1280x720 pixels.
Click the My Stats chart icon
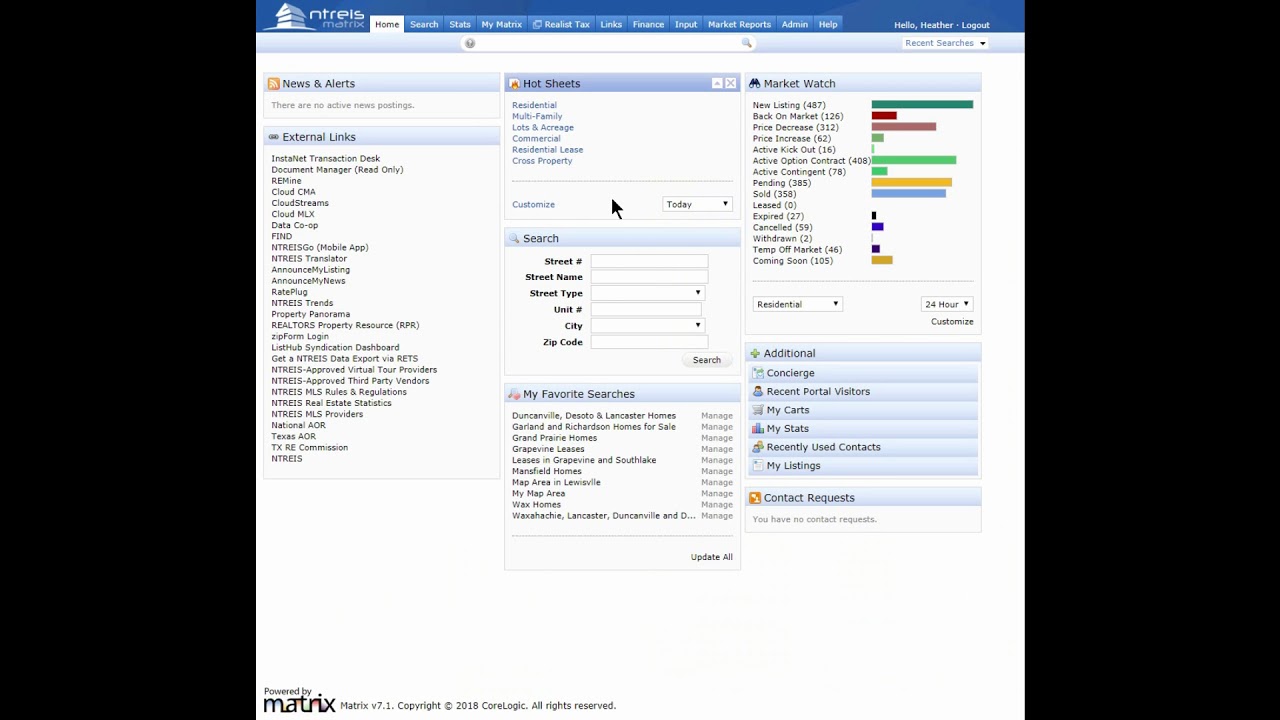[x=758, y=428]
